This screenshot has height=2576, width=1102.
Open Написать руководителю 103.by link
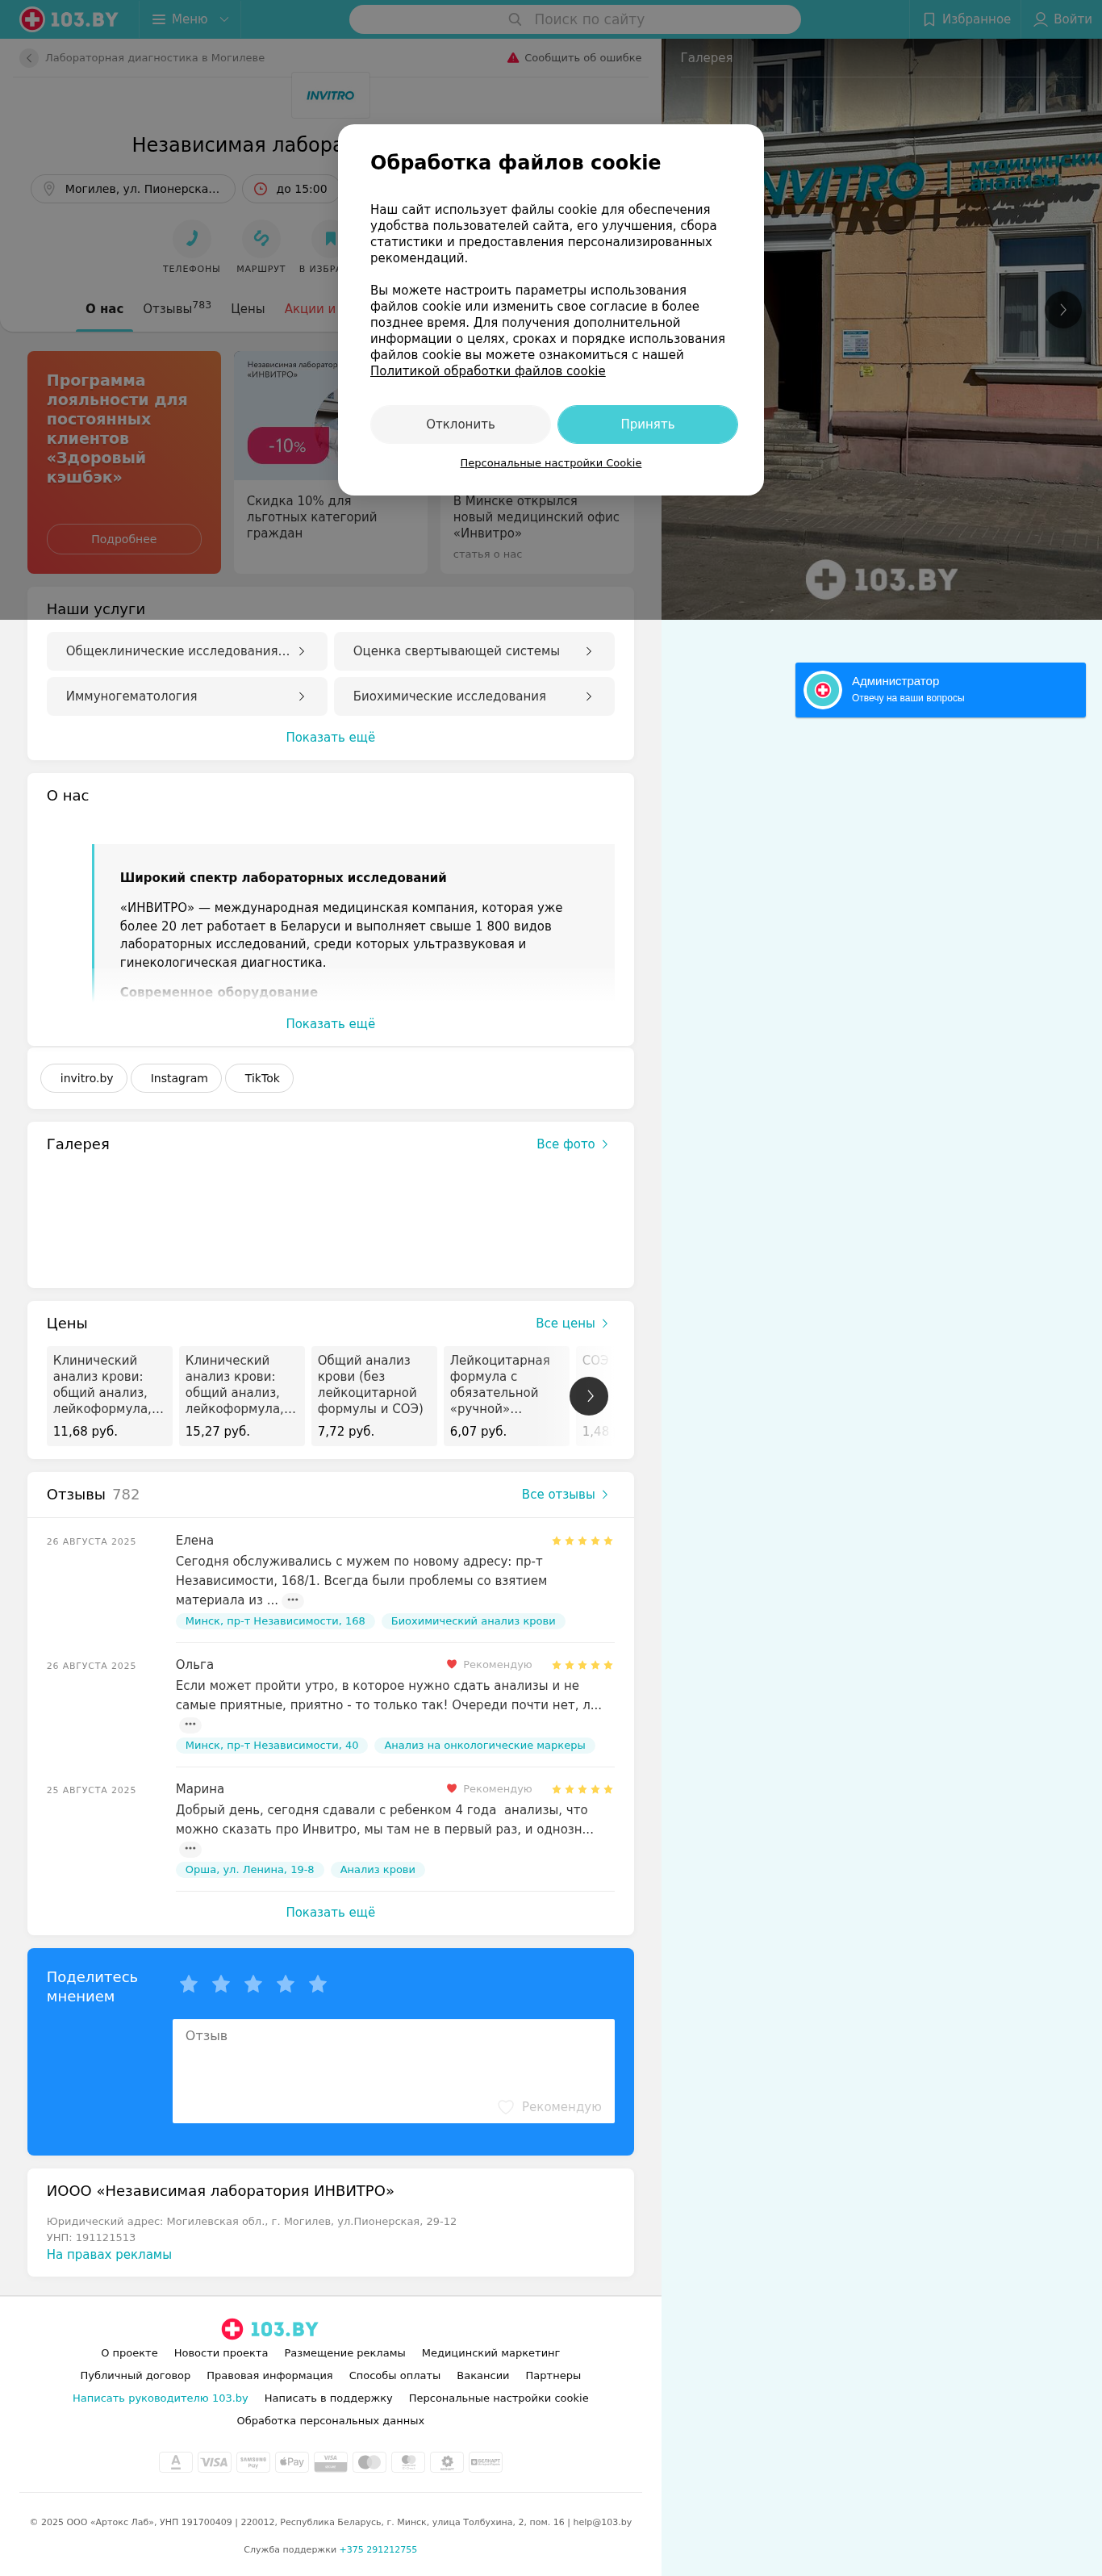click(x=160, y=2398)
